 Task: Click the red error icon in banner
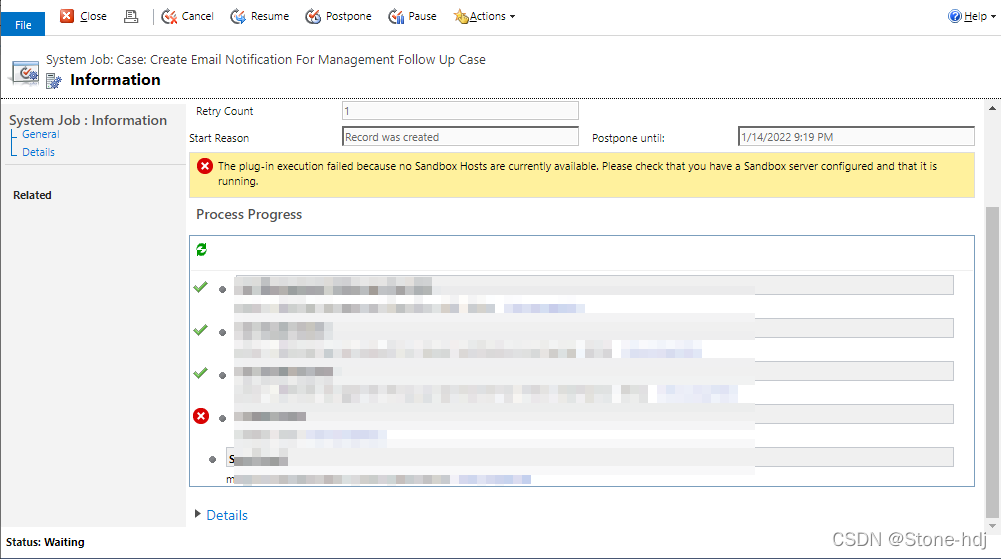(204, 167)
